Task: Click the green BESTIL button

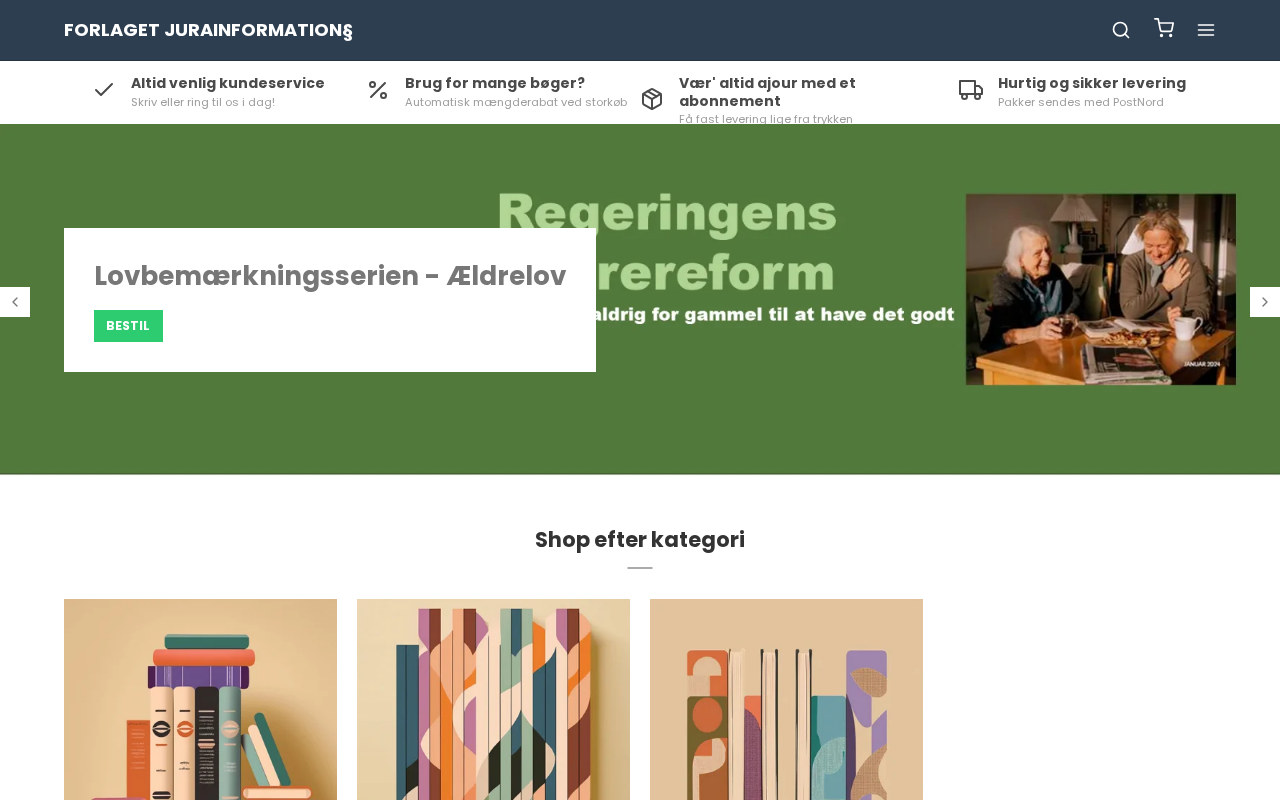Action: click(x=128, y=326)
